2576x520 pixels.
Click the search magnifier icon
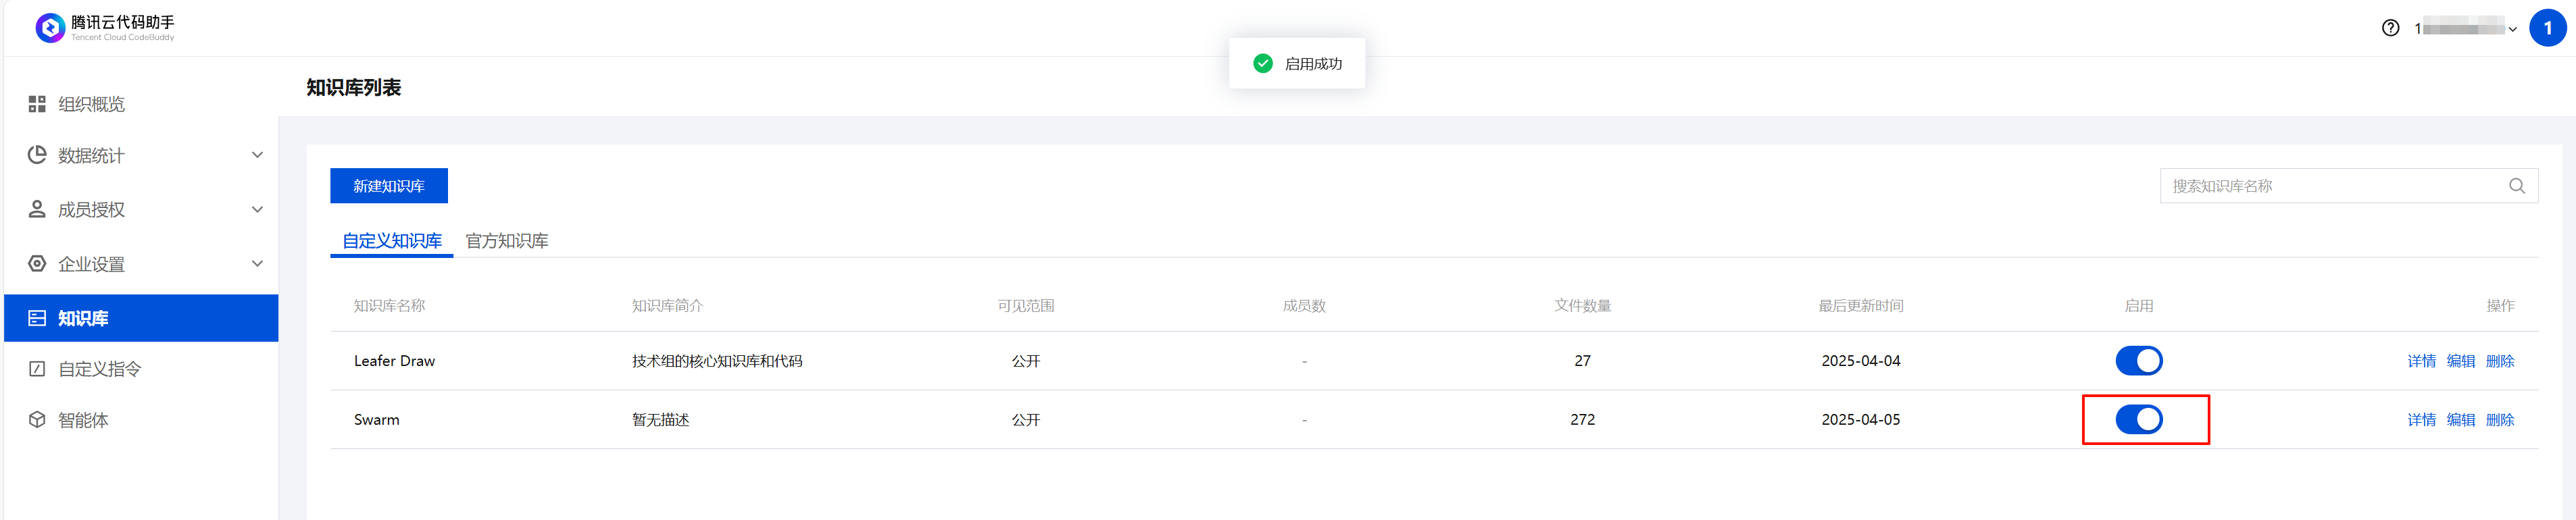coord(2516,186)
